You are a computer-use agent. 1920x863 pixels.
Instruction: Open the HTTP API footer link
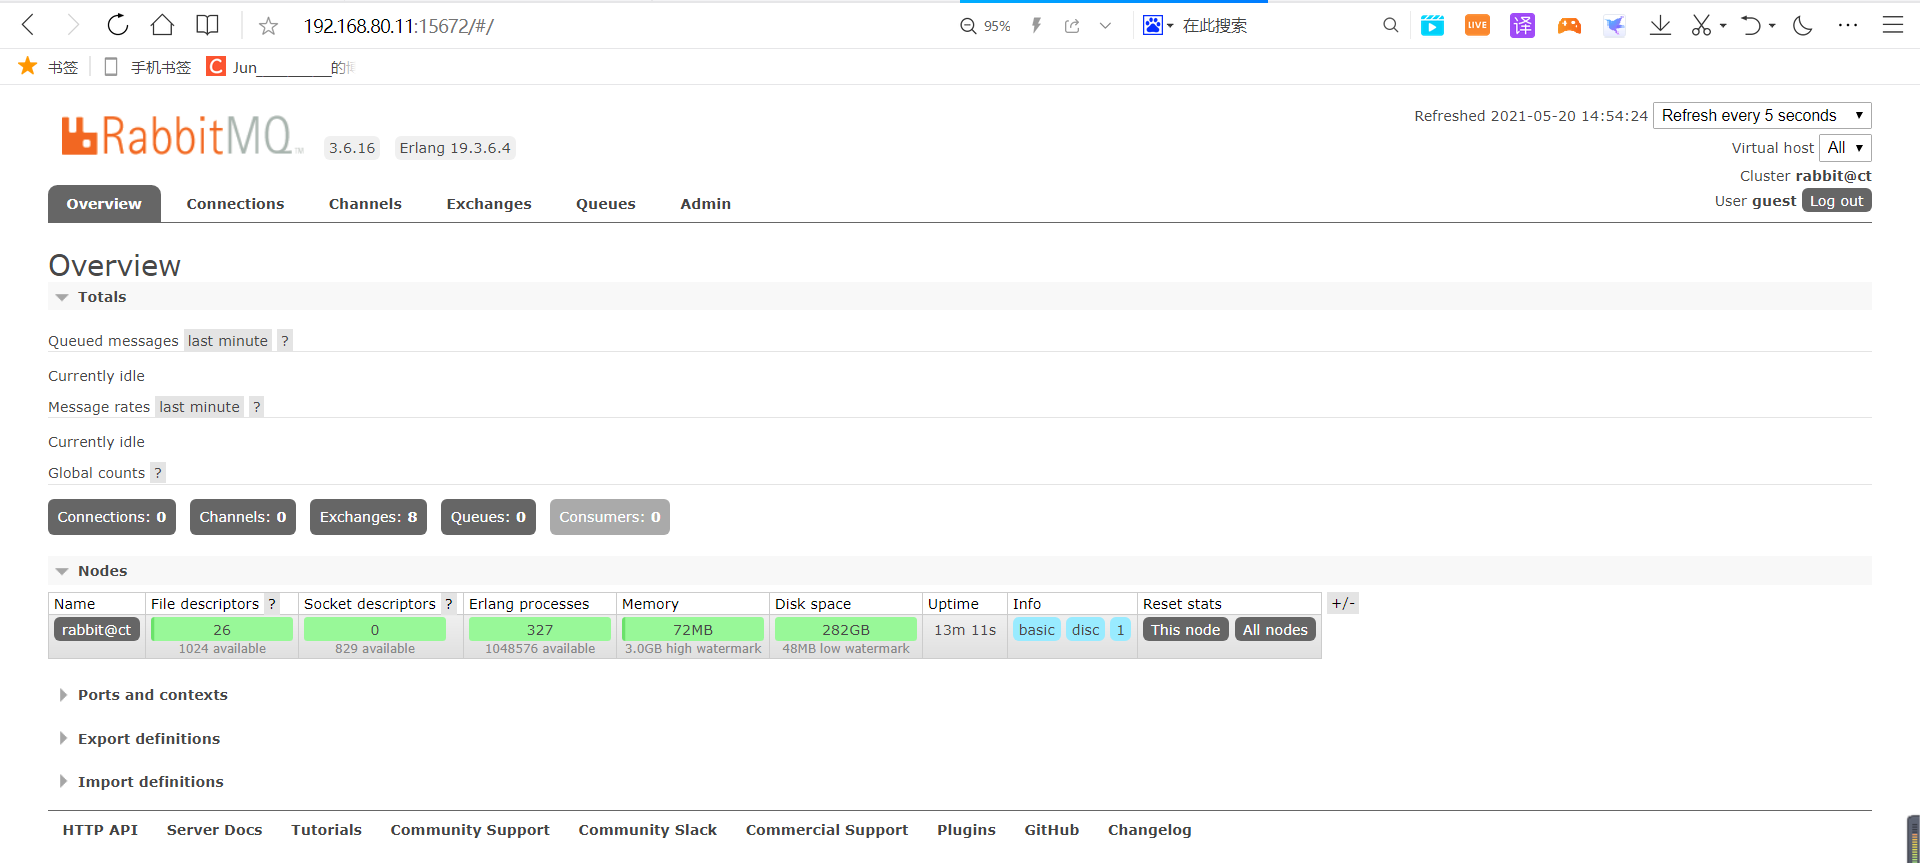100,830
